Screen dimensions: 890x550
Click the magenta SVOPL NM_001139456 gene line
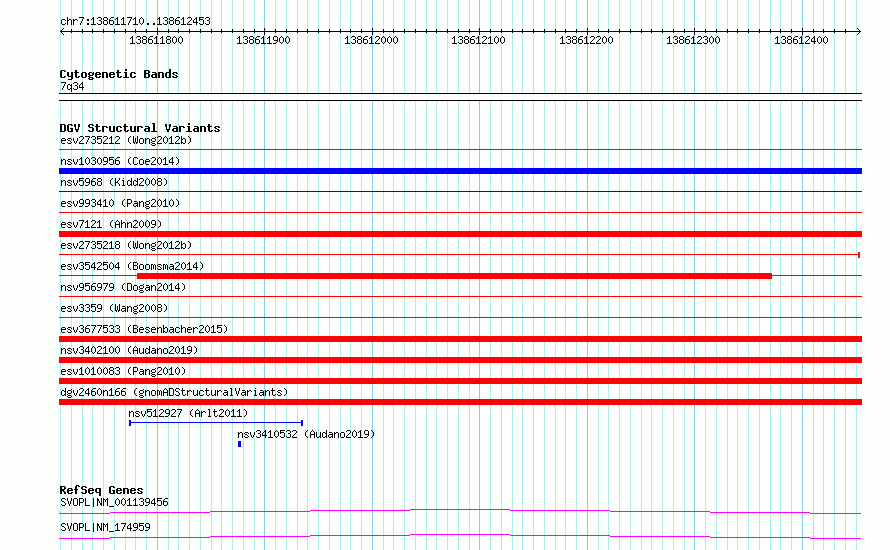pyautogui.click(x=460, y=511)
